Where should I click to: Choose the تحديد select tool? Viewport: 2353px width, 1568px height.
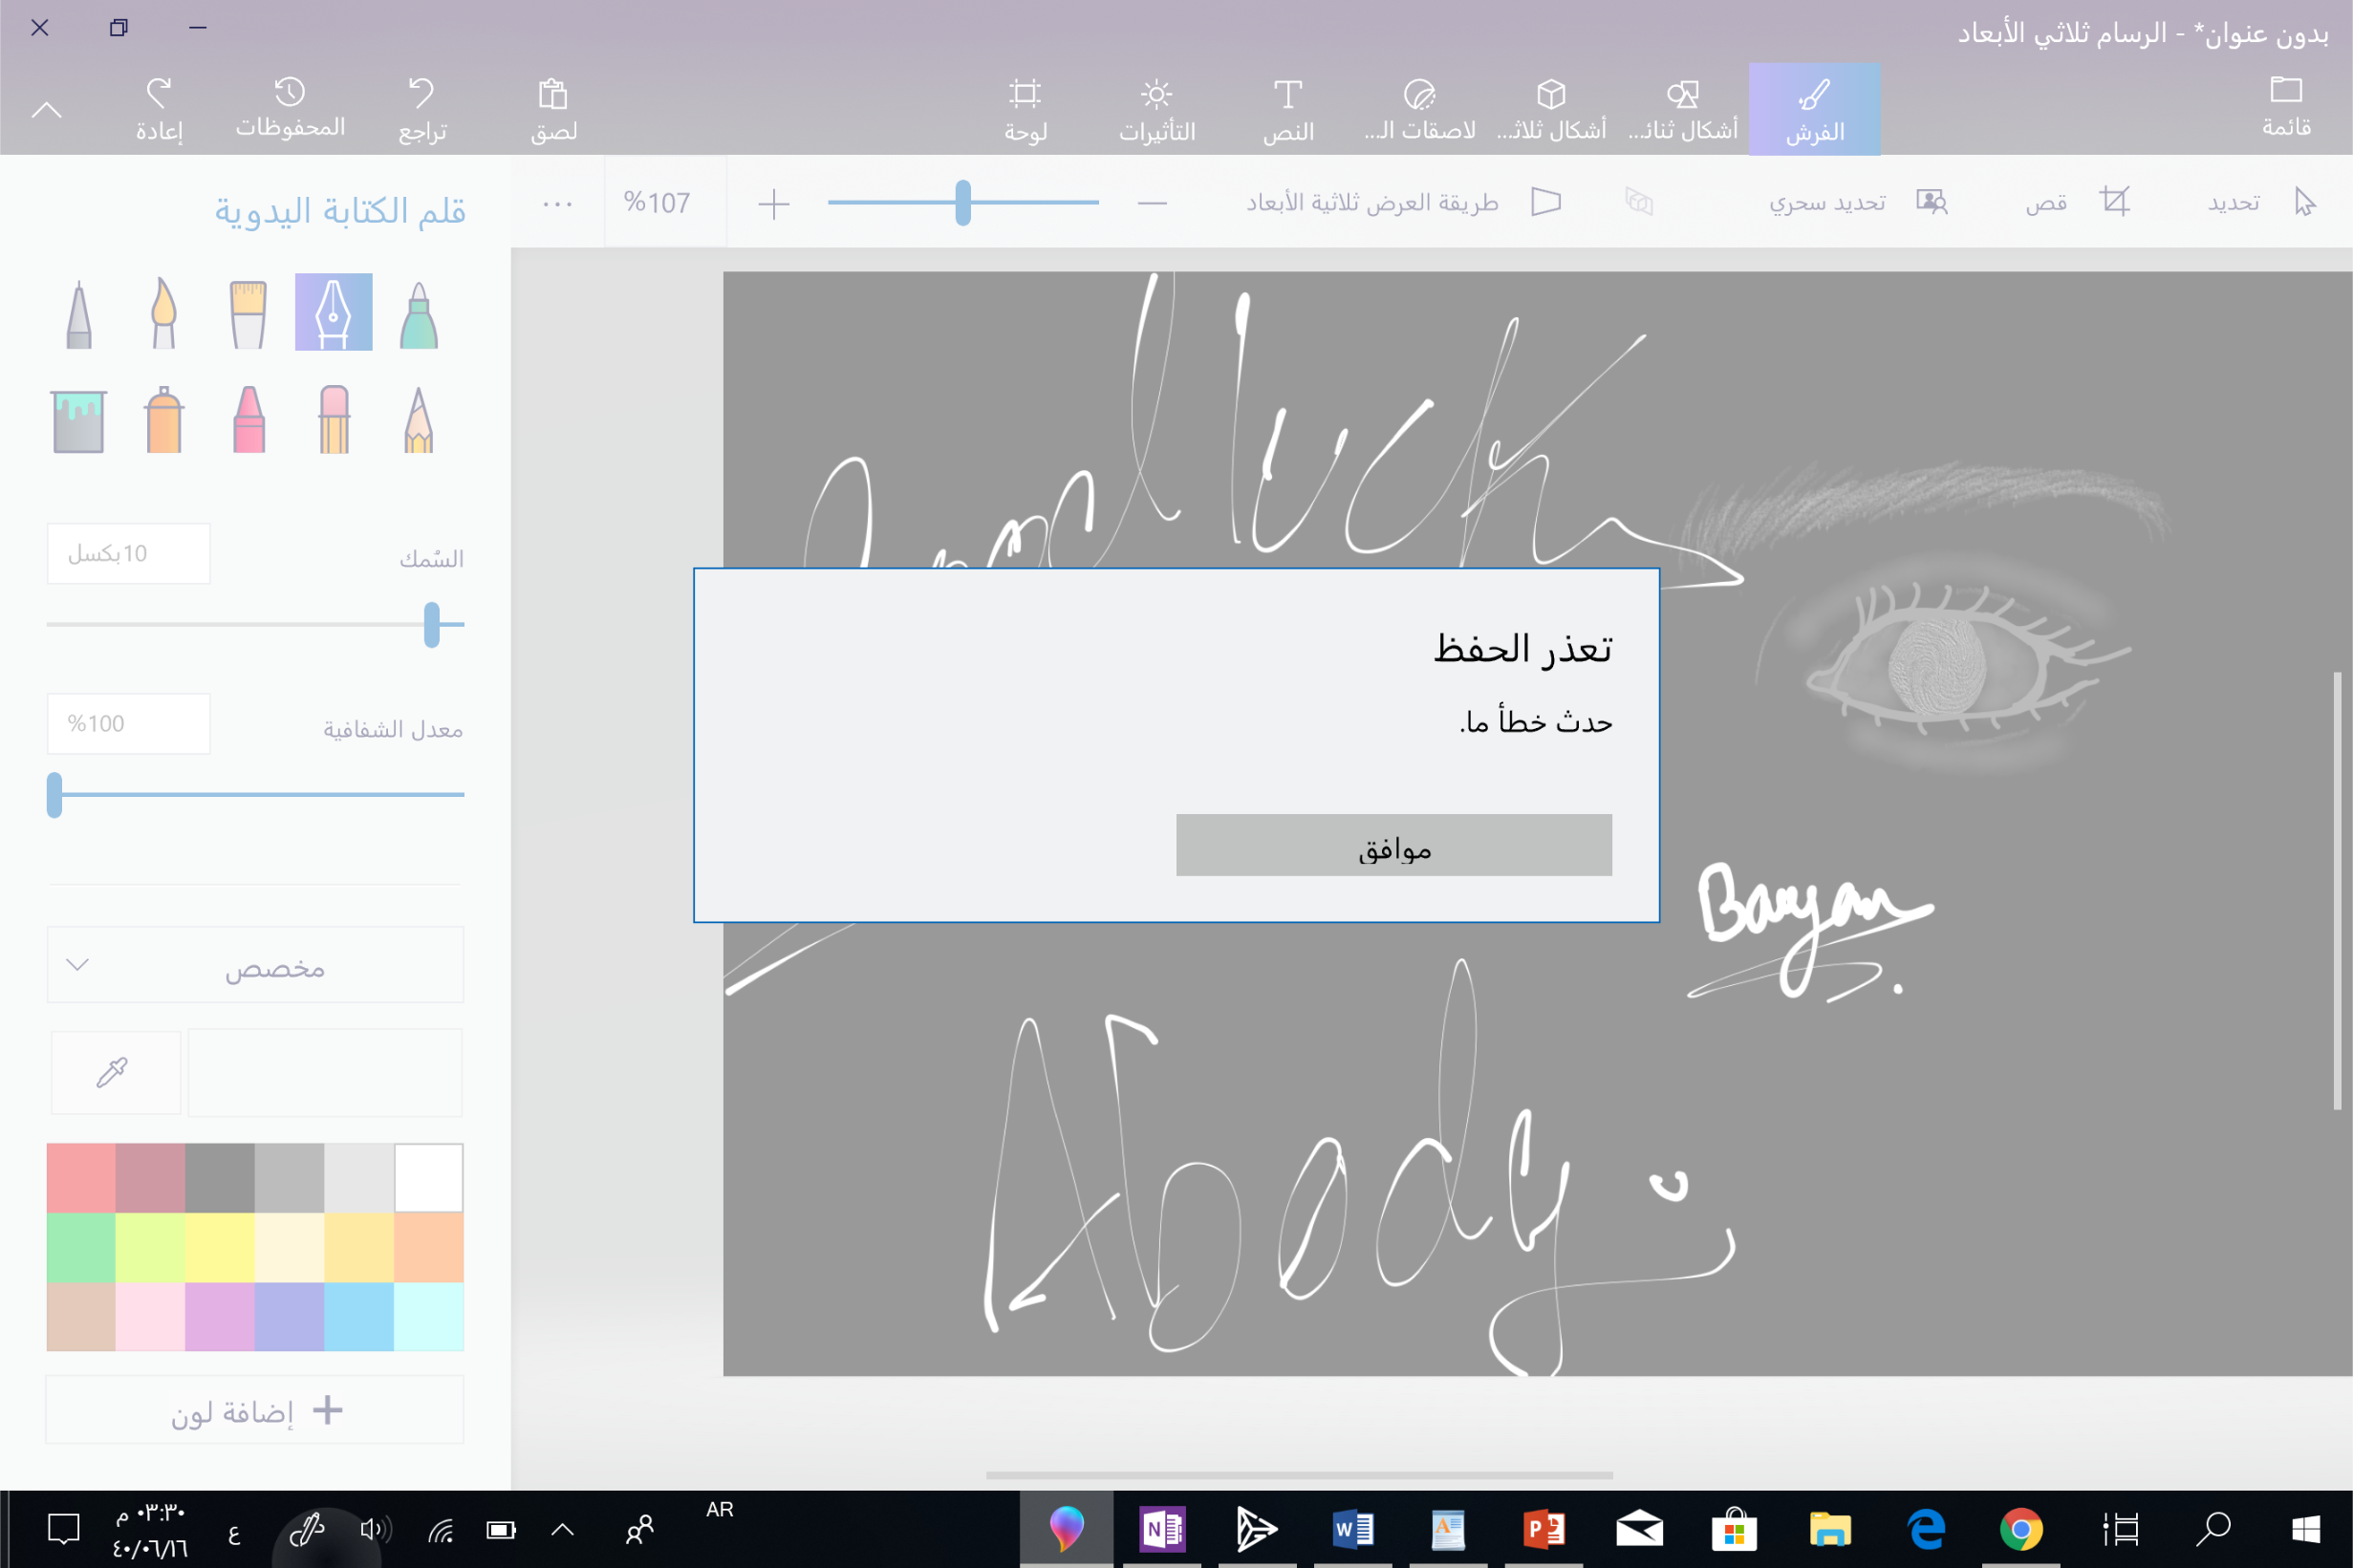click(2262, 202)
